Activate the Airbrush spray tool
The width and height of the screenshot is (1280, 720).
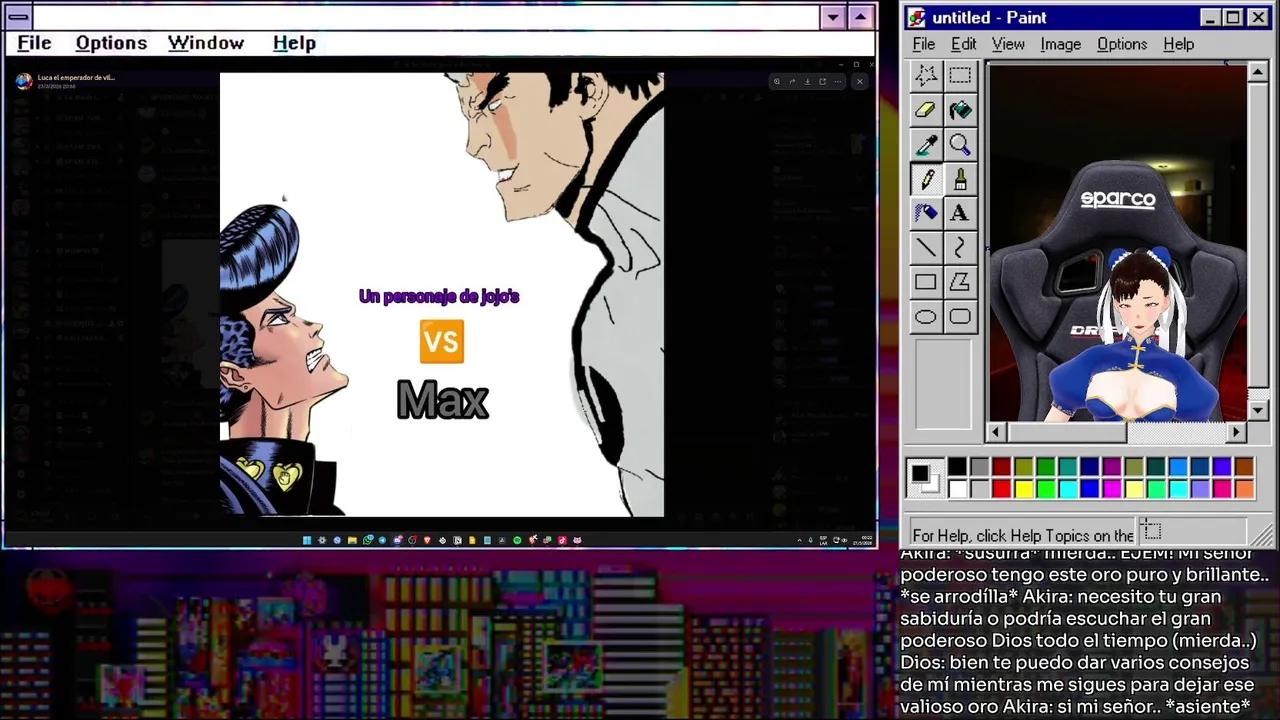(x=926, y=213)
